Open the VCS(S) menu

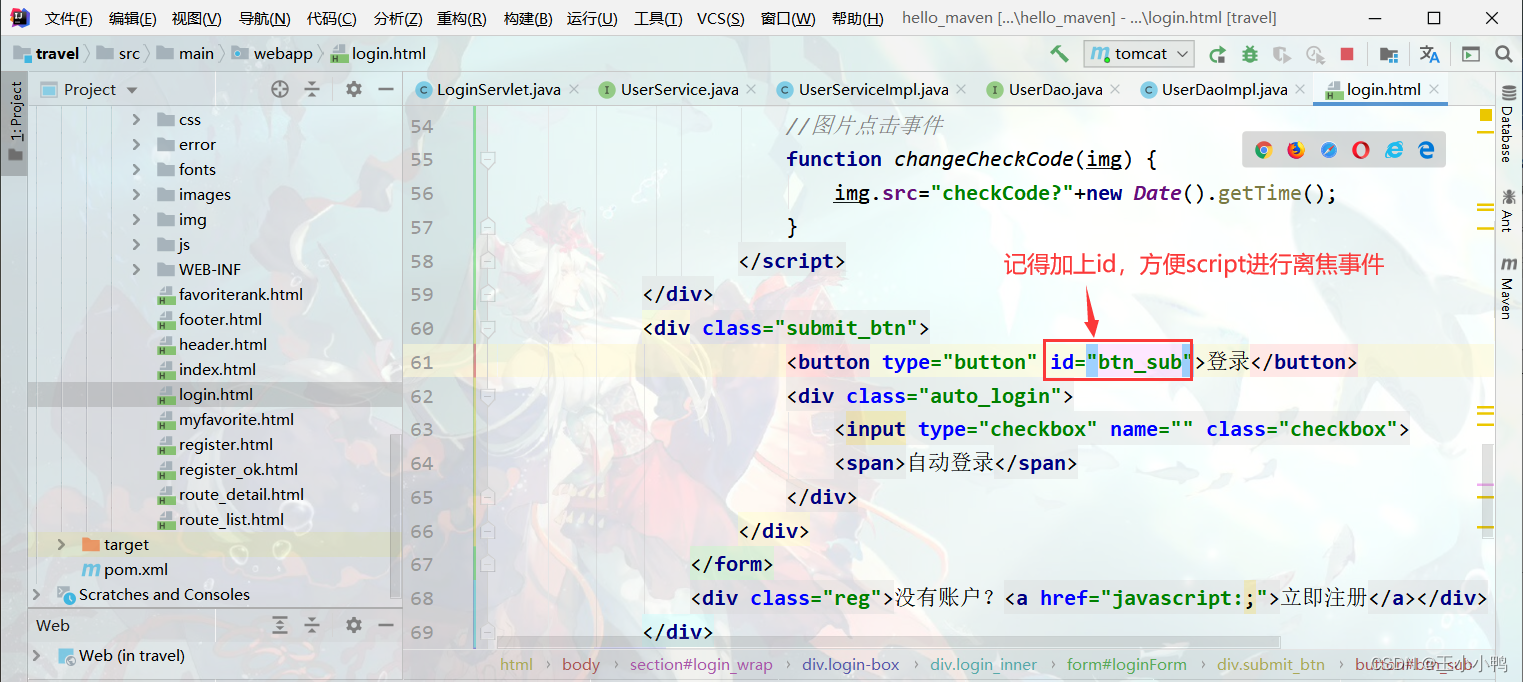pyautogui.click(x=720, y=18)
